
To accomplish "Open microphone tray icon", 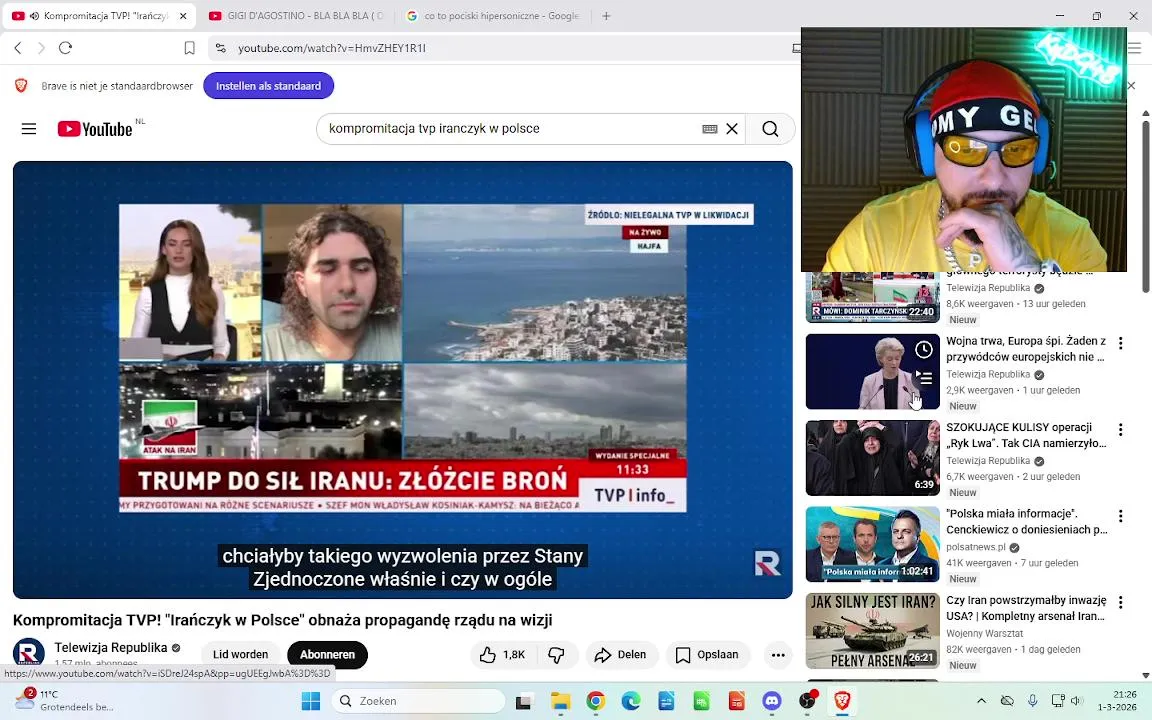I will click(1032, 701).
